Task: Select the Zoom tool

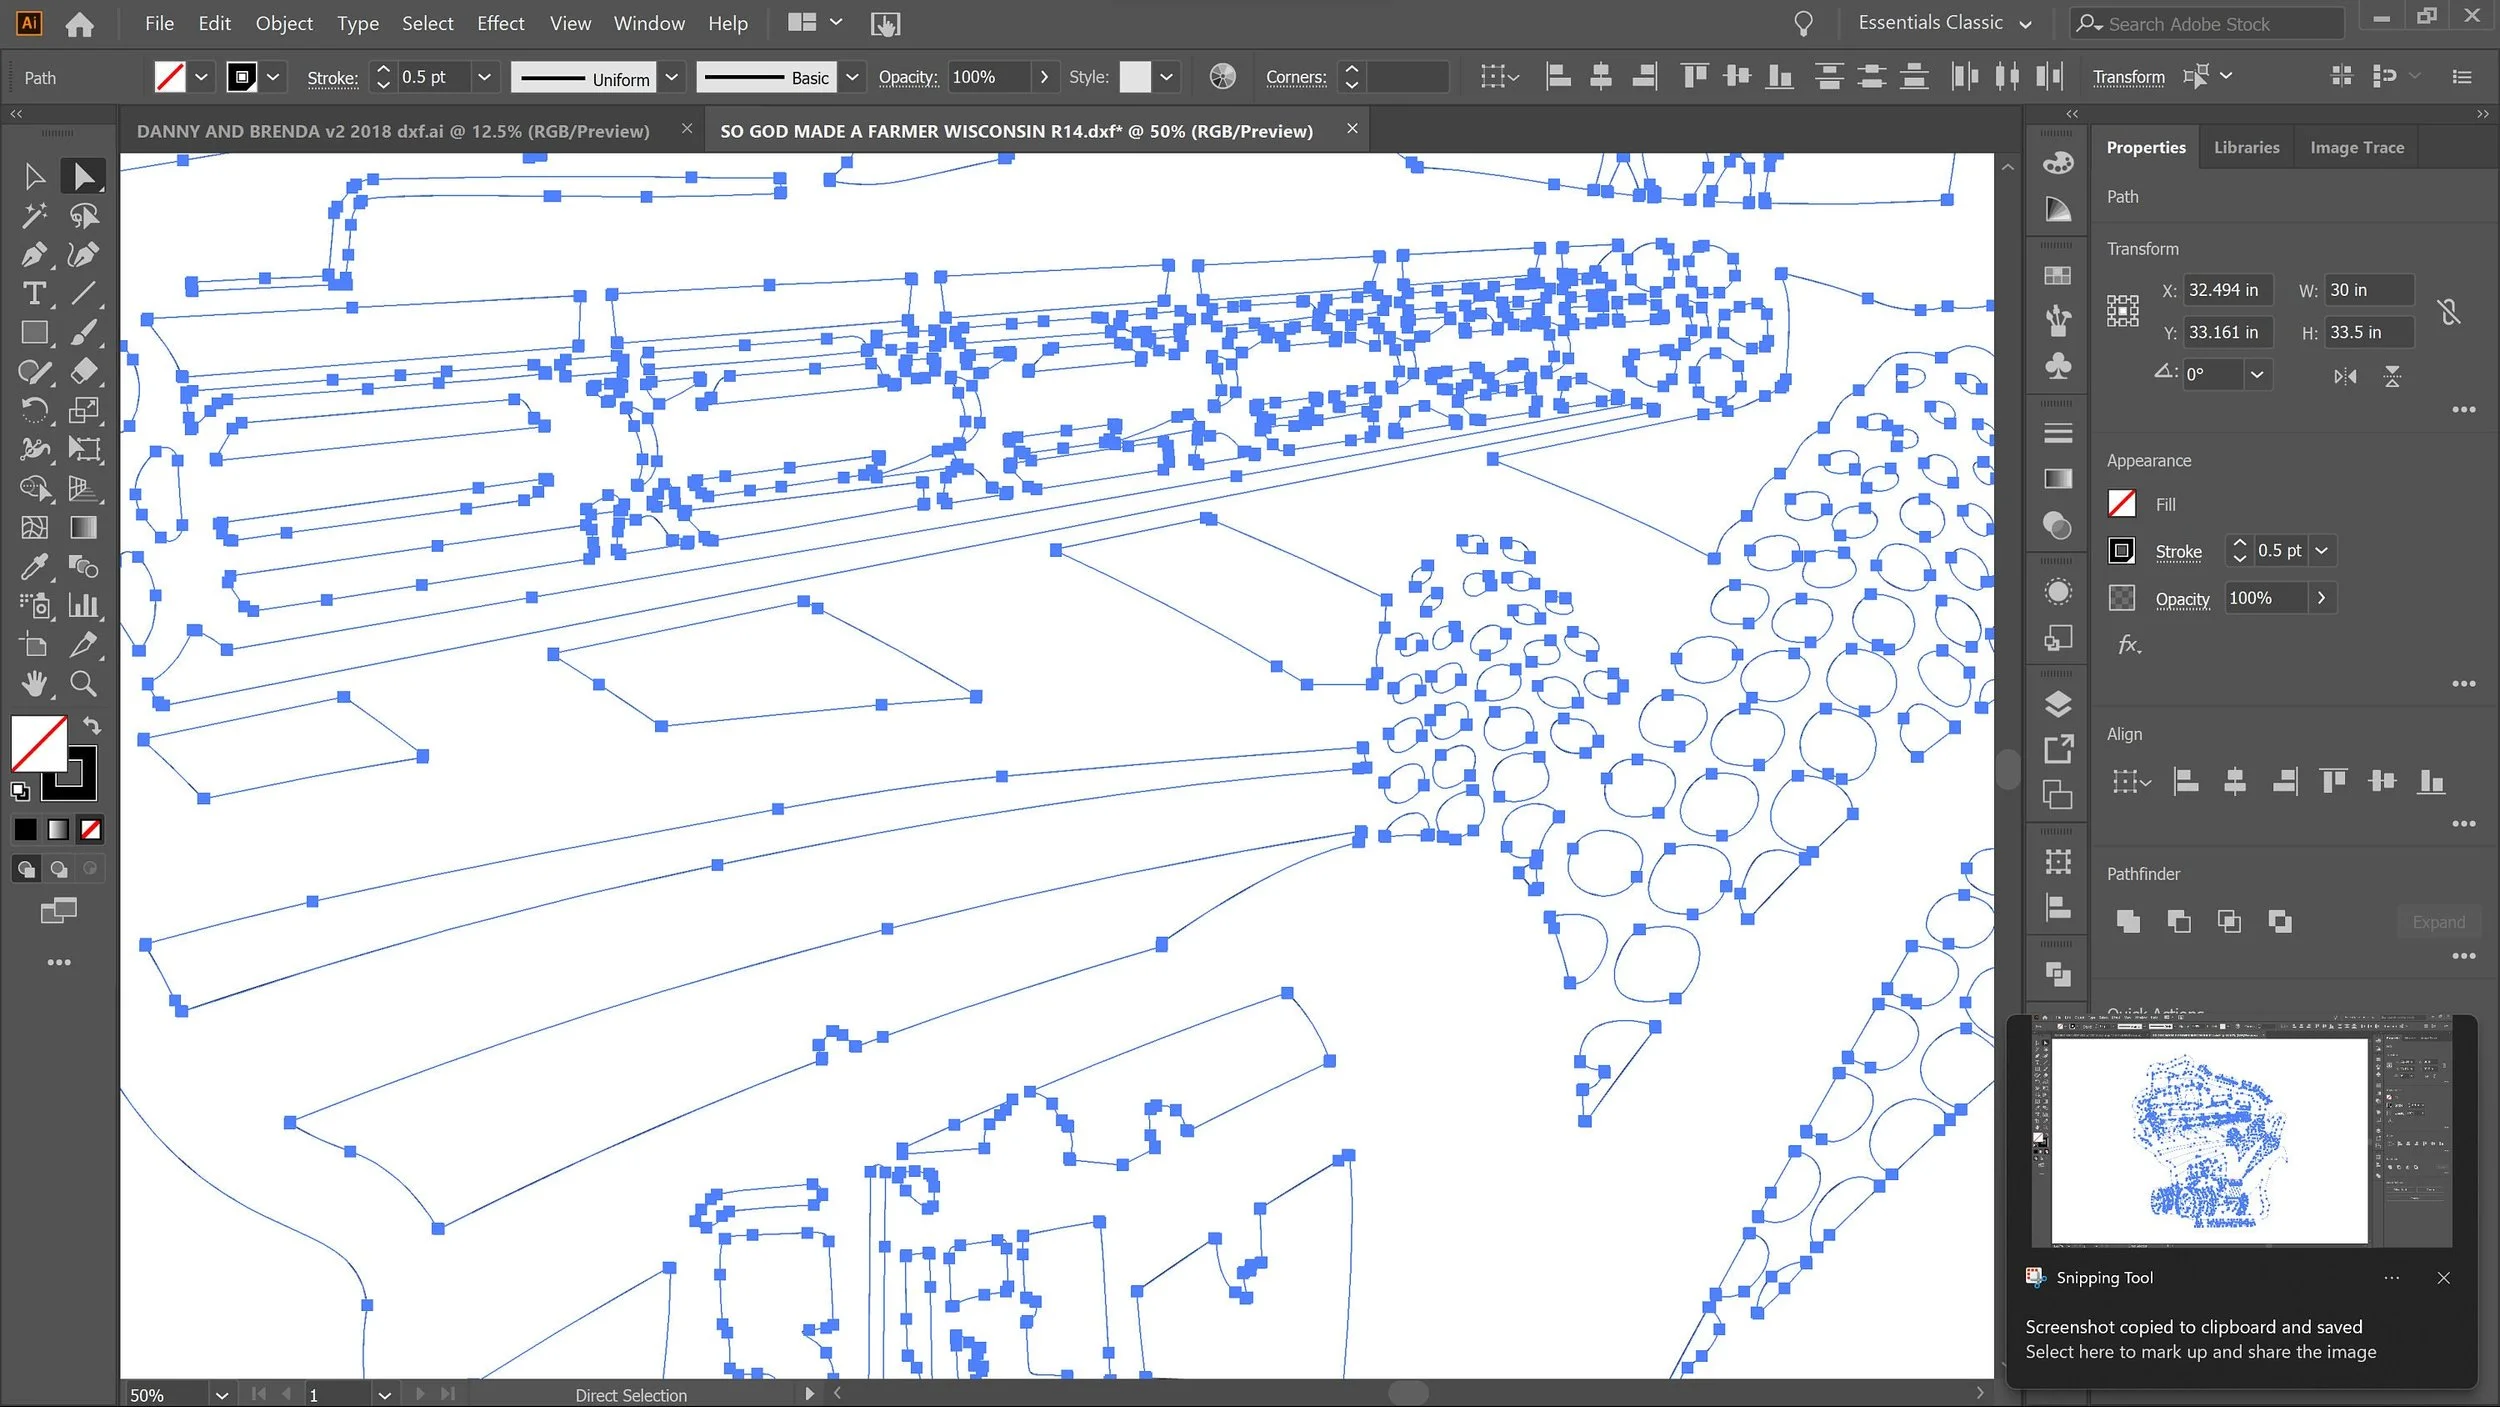Action: click(84, 684)
